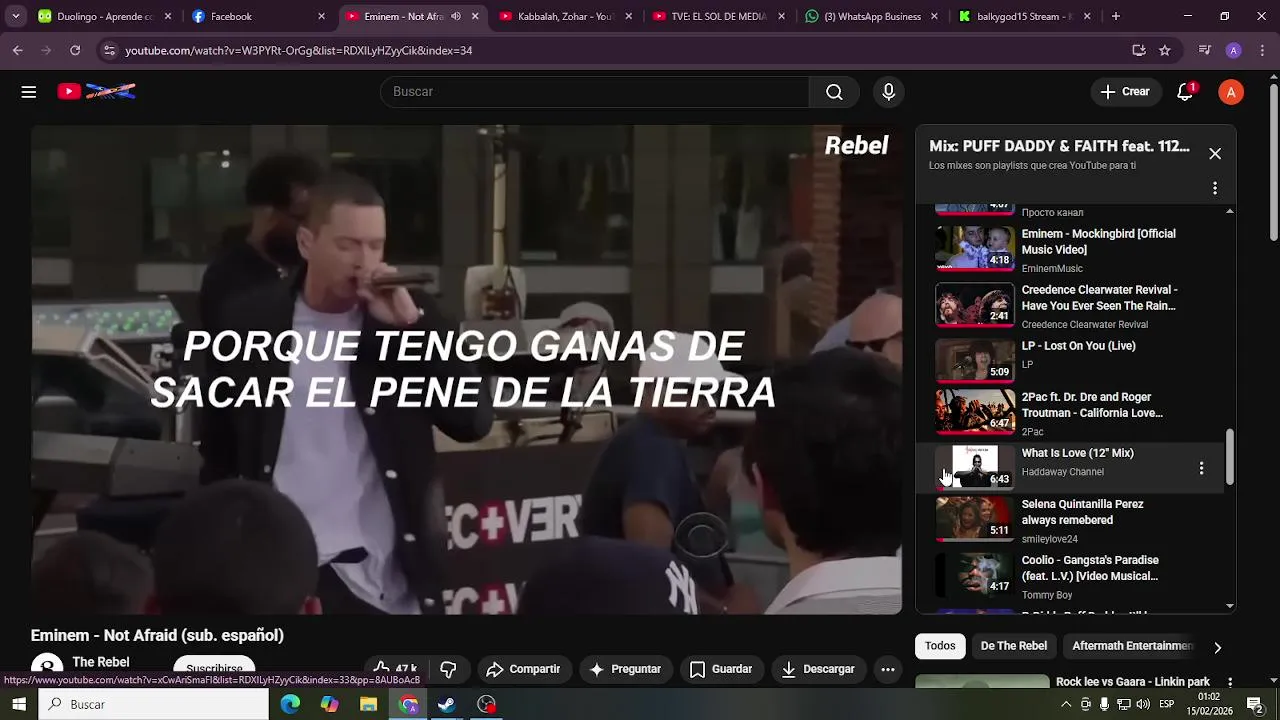Select the Todos filter chip
The height and width of the screenshot is (720, 1280).
940,646
